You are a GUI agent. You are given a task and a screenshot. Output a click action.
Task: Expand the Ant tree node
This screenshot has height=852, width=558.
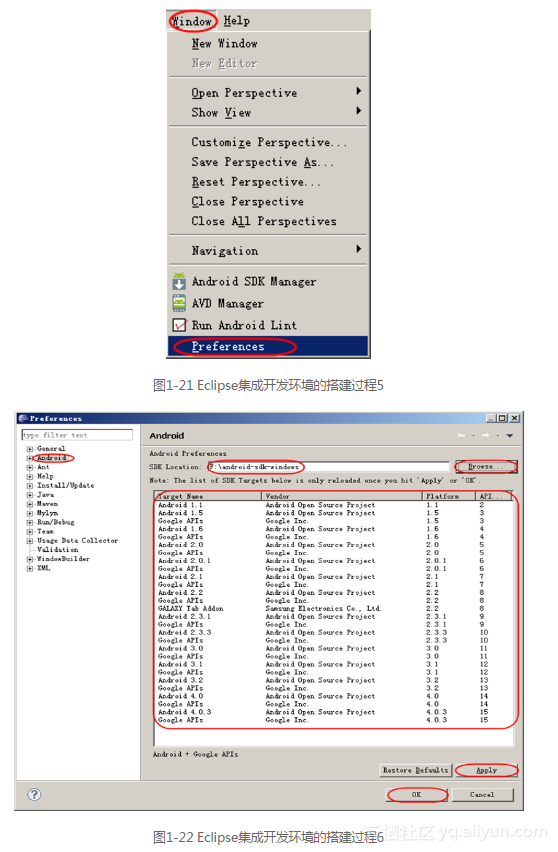point(30,467)
